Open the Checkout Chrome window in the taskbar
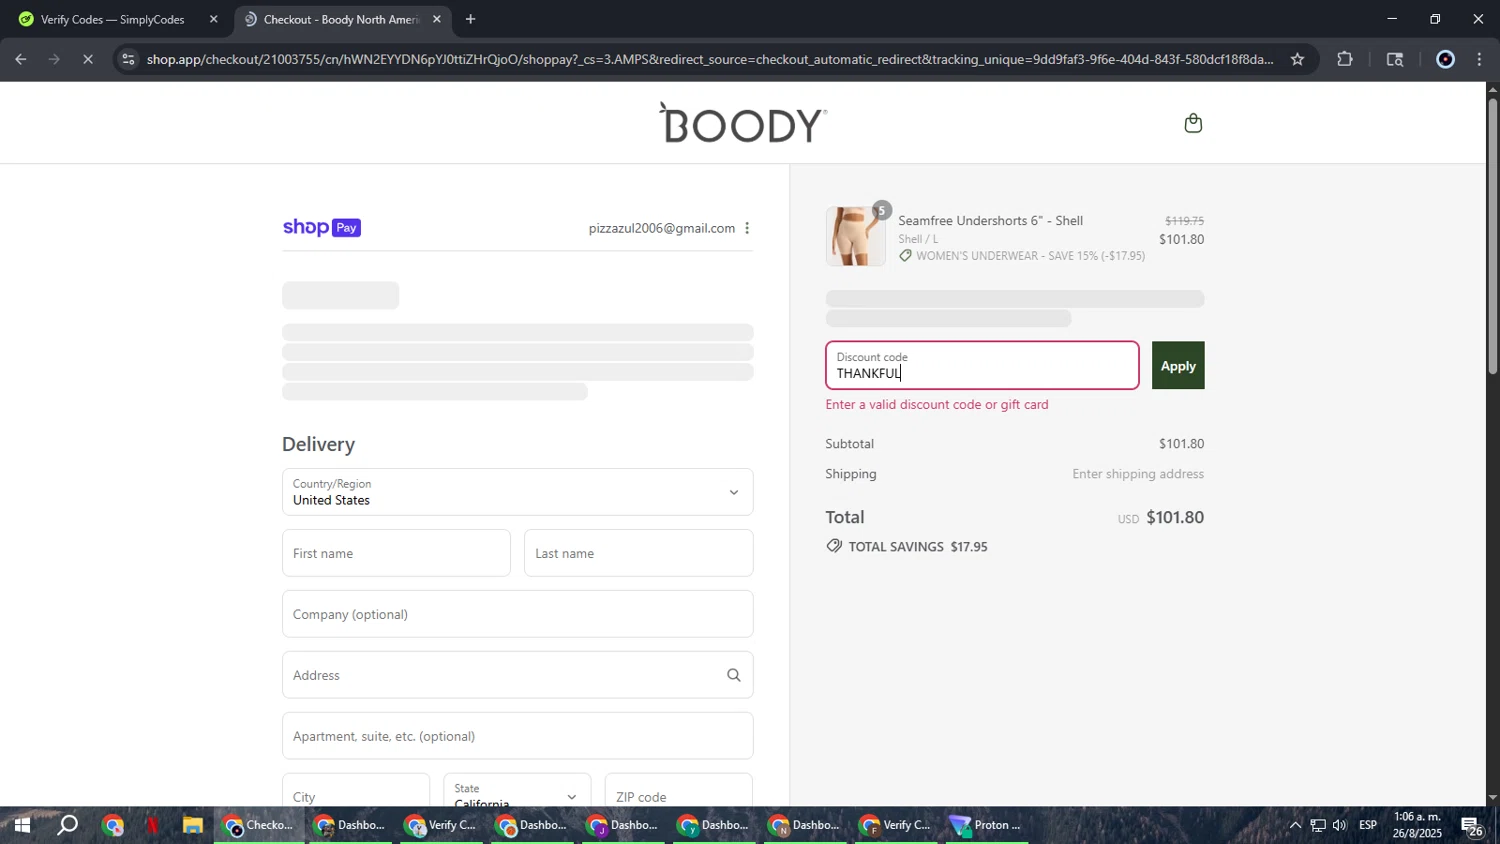The height and width of the screenshot is (844, 1500). point(259,826)
